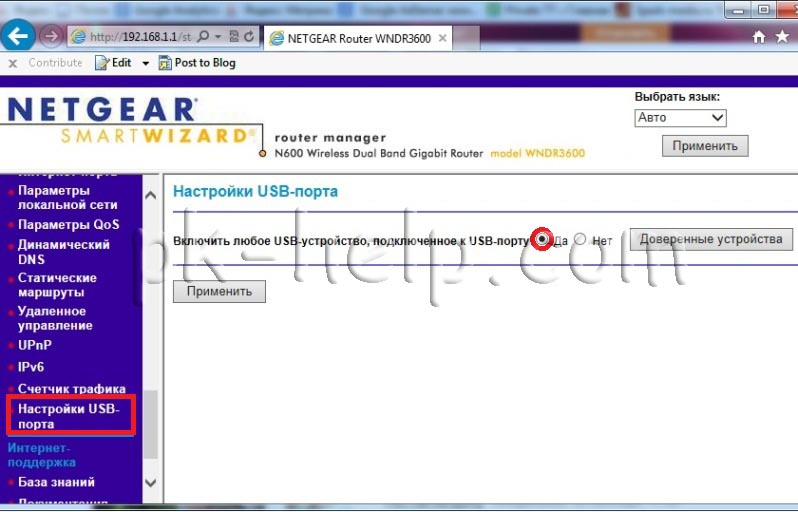This screenshot has width=798, height=512.
Task: Open IPv6 menu link
Action: point(31,366)
